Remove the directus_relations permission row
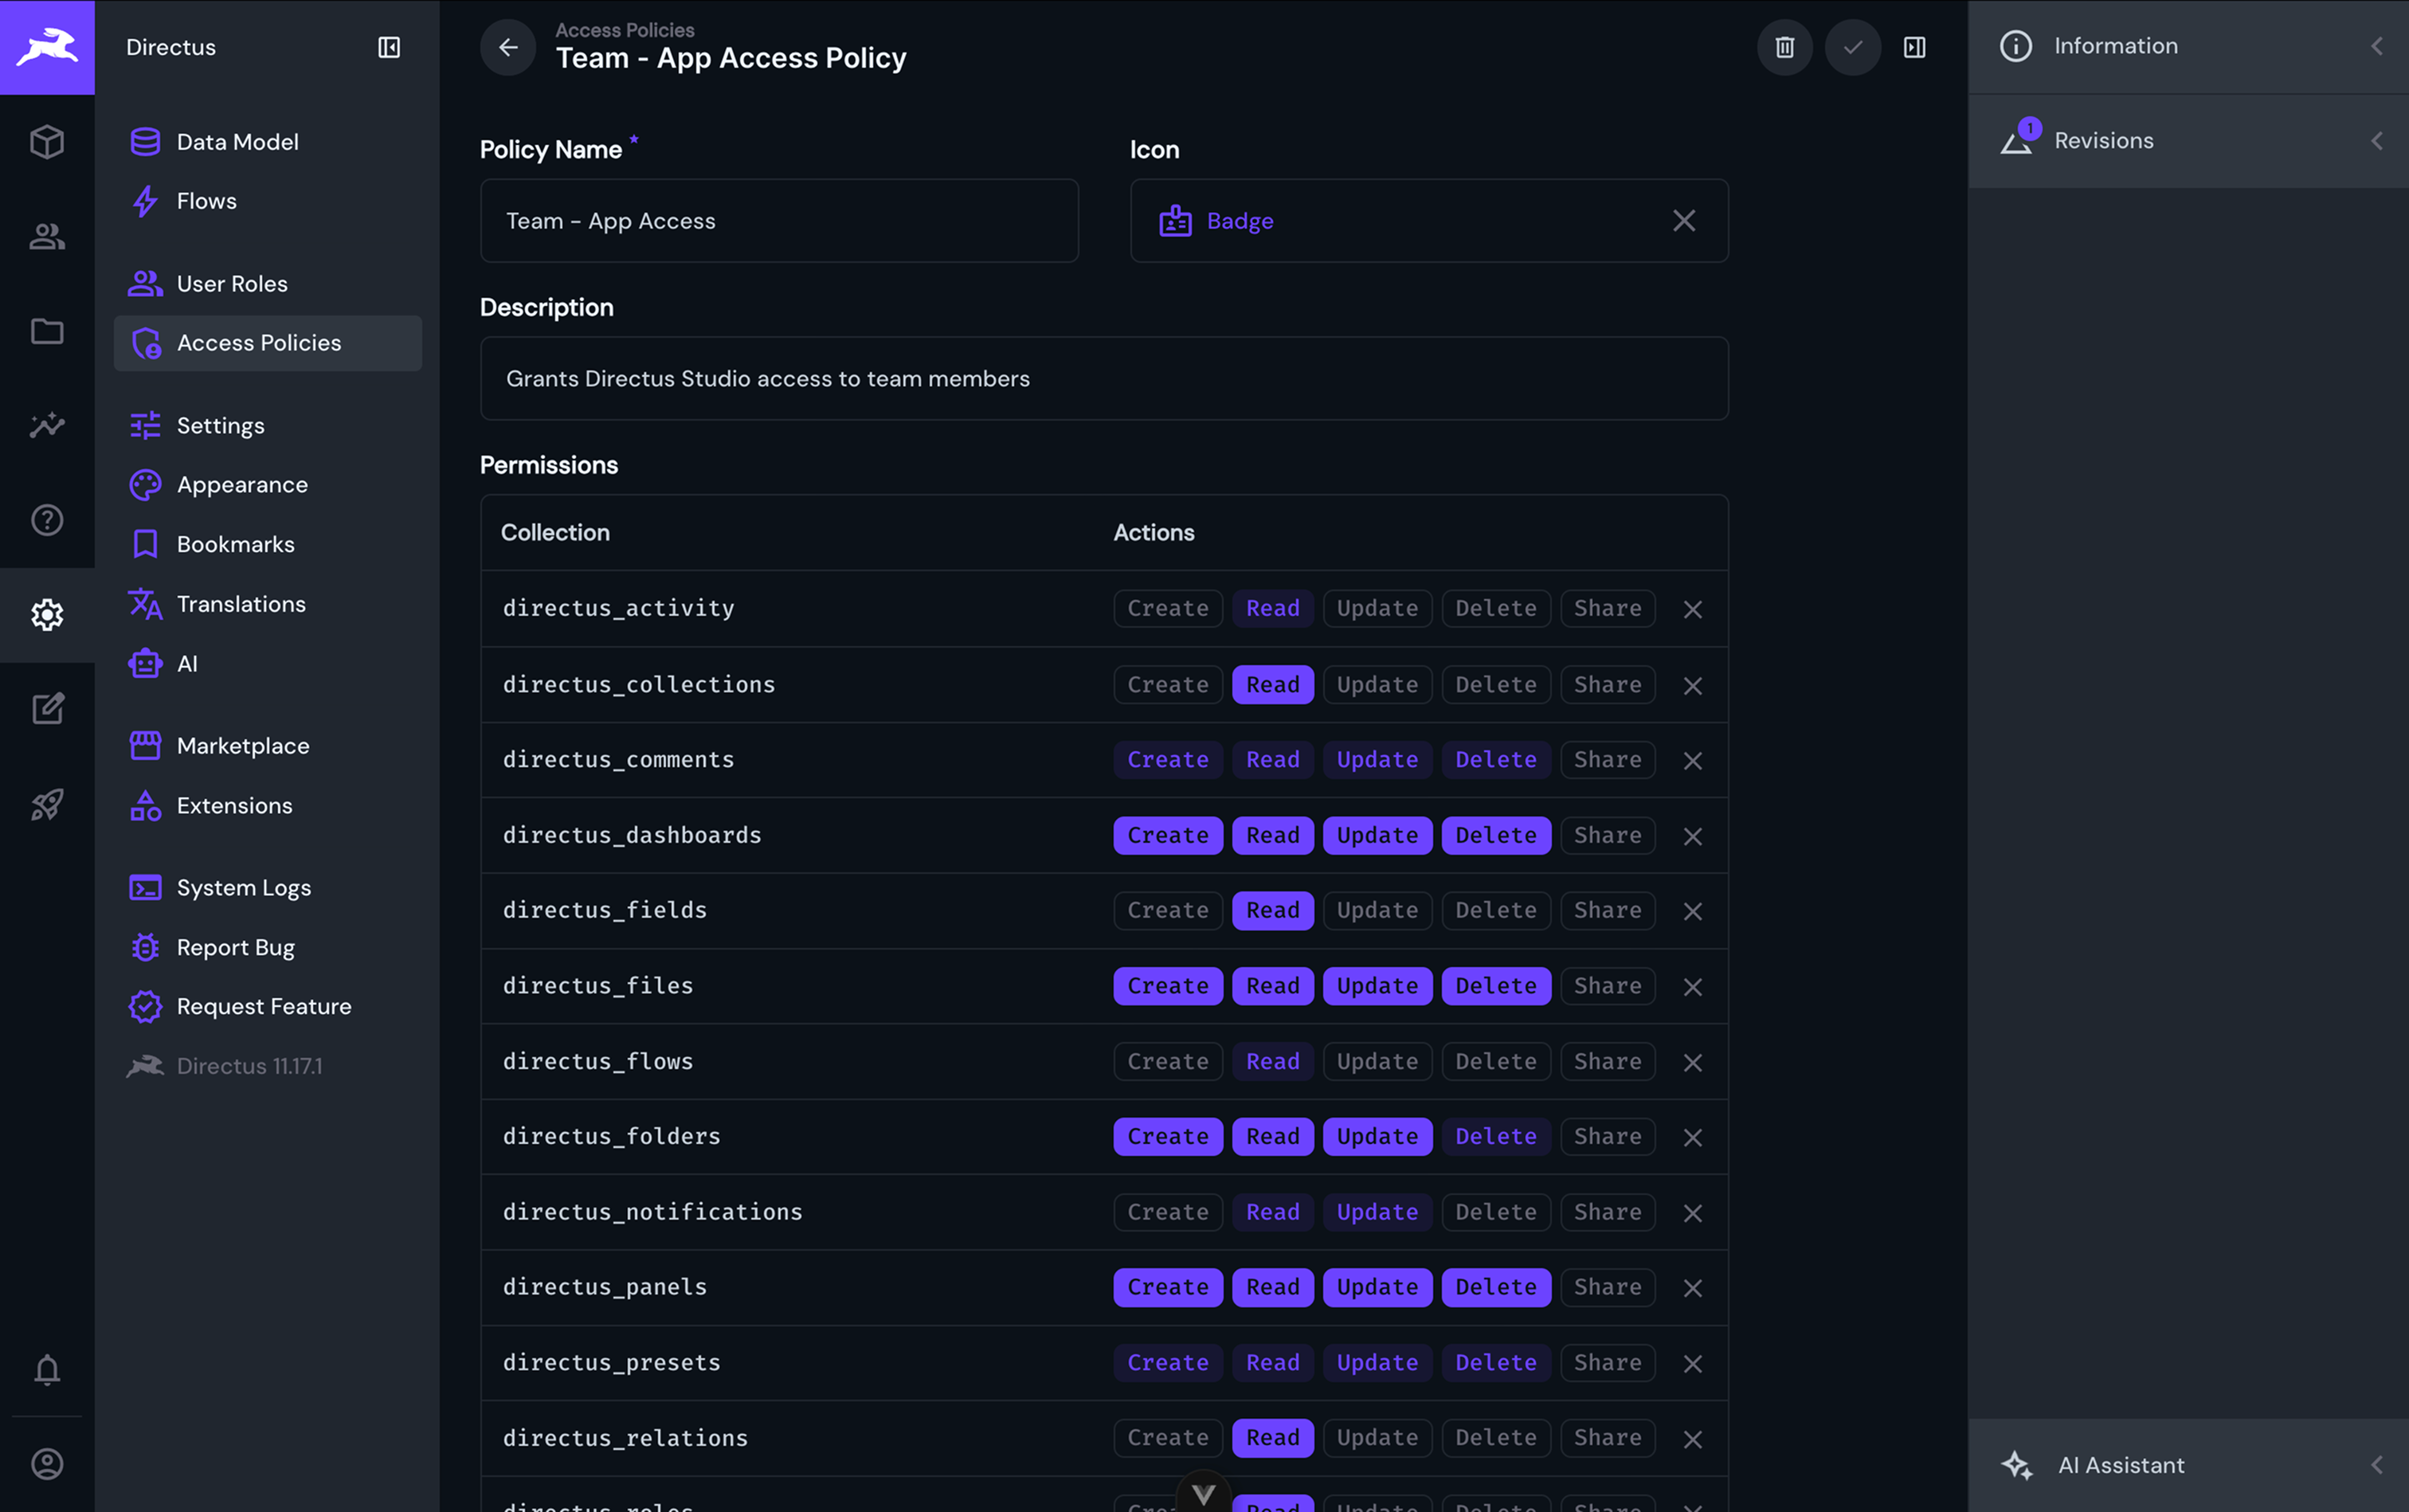This screenshot has width=2409, height=1512. point(1692,1439)
